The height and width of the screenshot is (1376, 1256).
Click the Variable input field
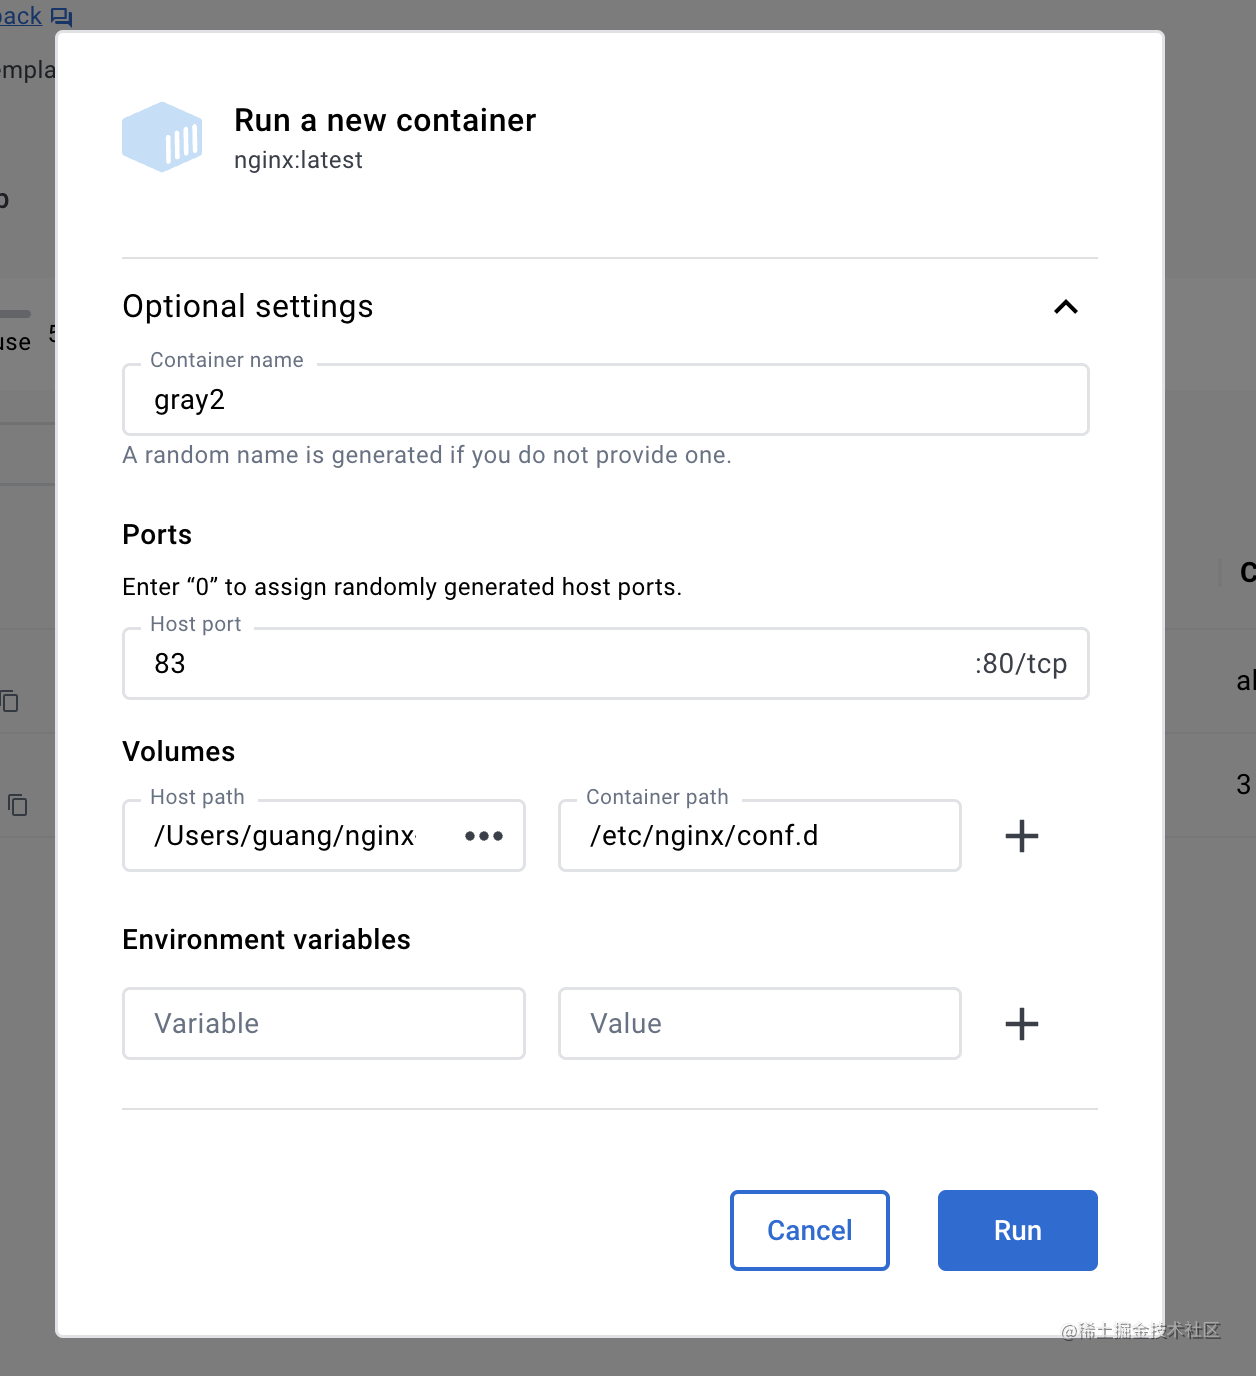click(323, 1024)
